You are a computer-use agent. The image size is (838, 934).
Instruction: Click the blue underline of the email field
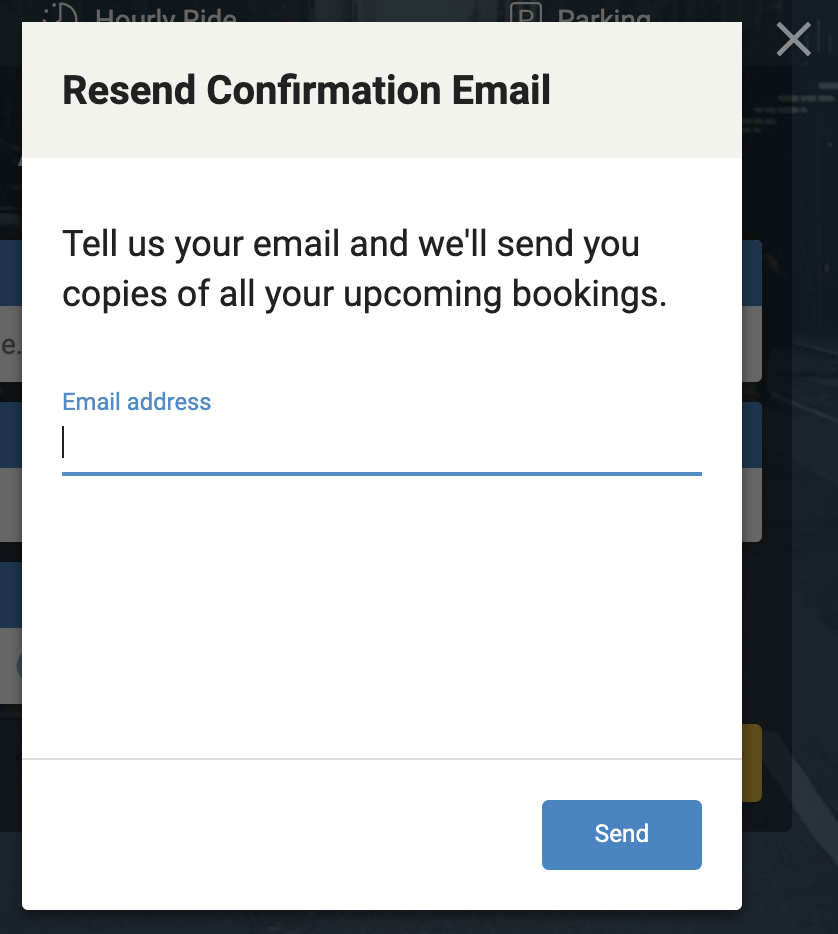(x=380, y=473)
